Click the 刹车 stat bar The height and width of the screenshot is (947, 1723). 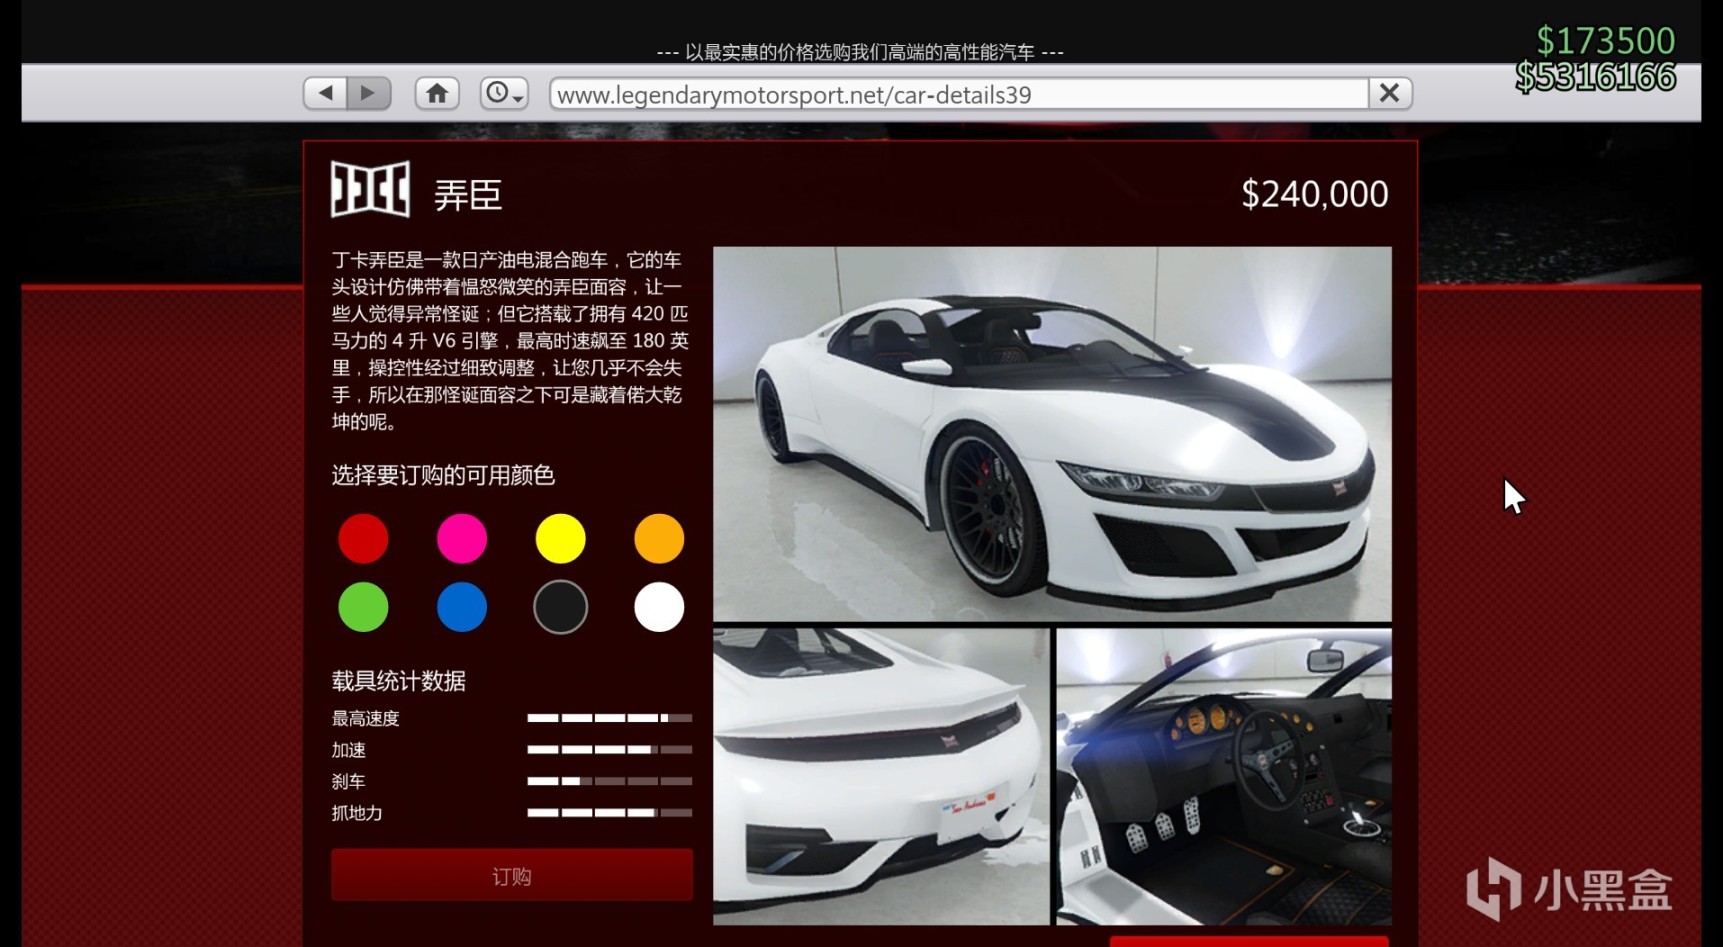(x=610, y=781)
